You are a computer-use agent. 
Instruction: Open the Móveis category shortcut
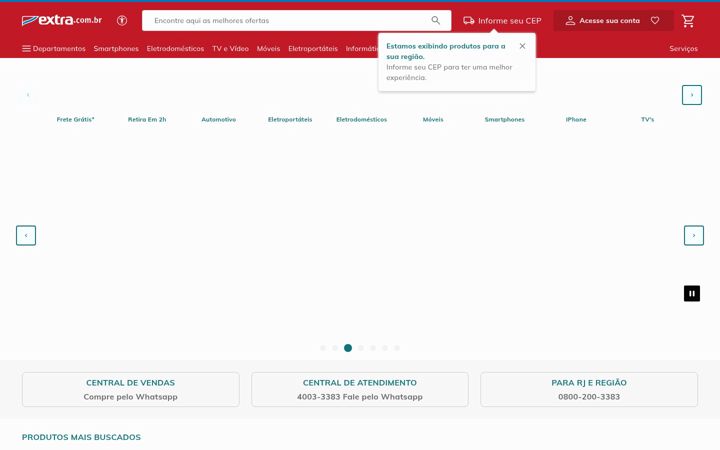[x=433, y=119]
